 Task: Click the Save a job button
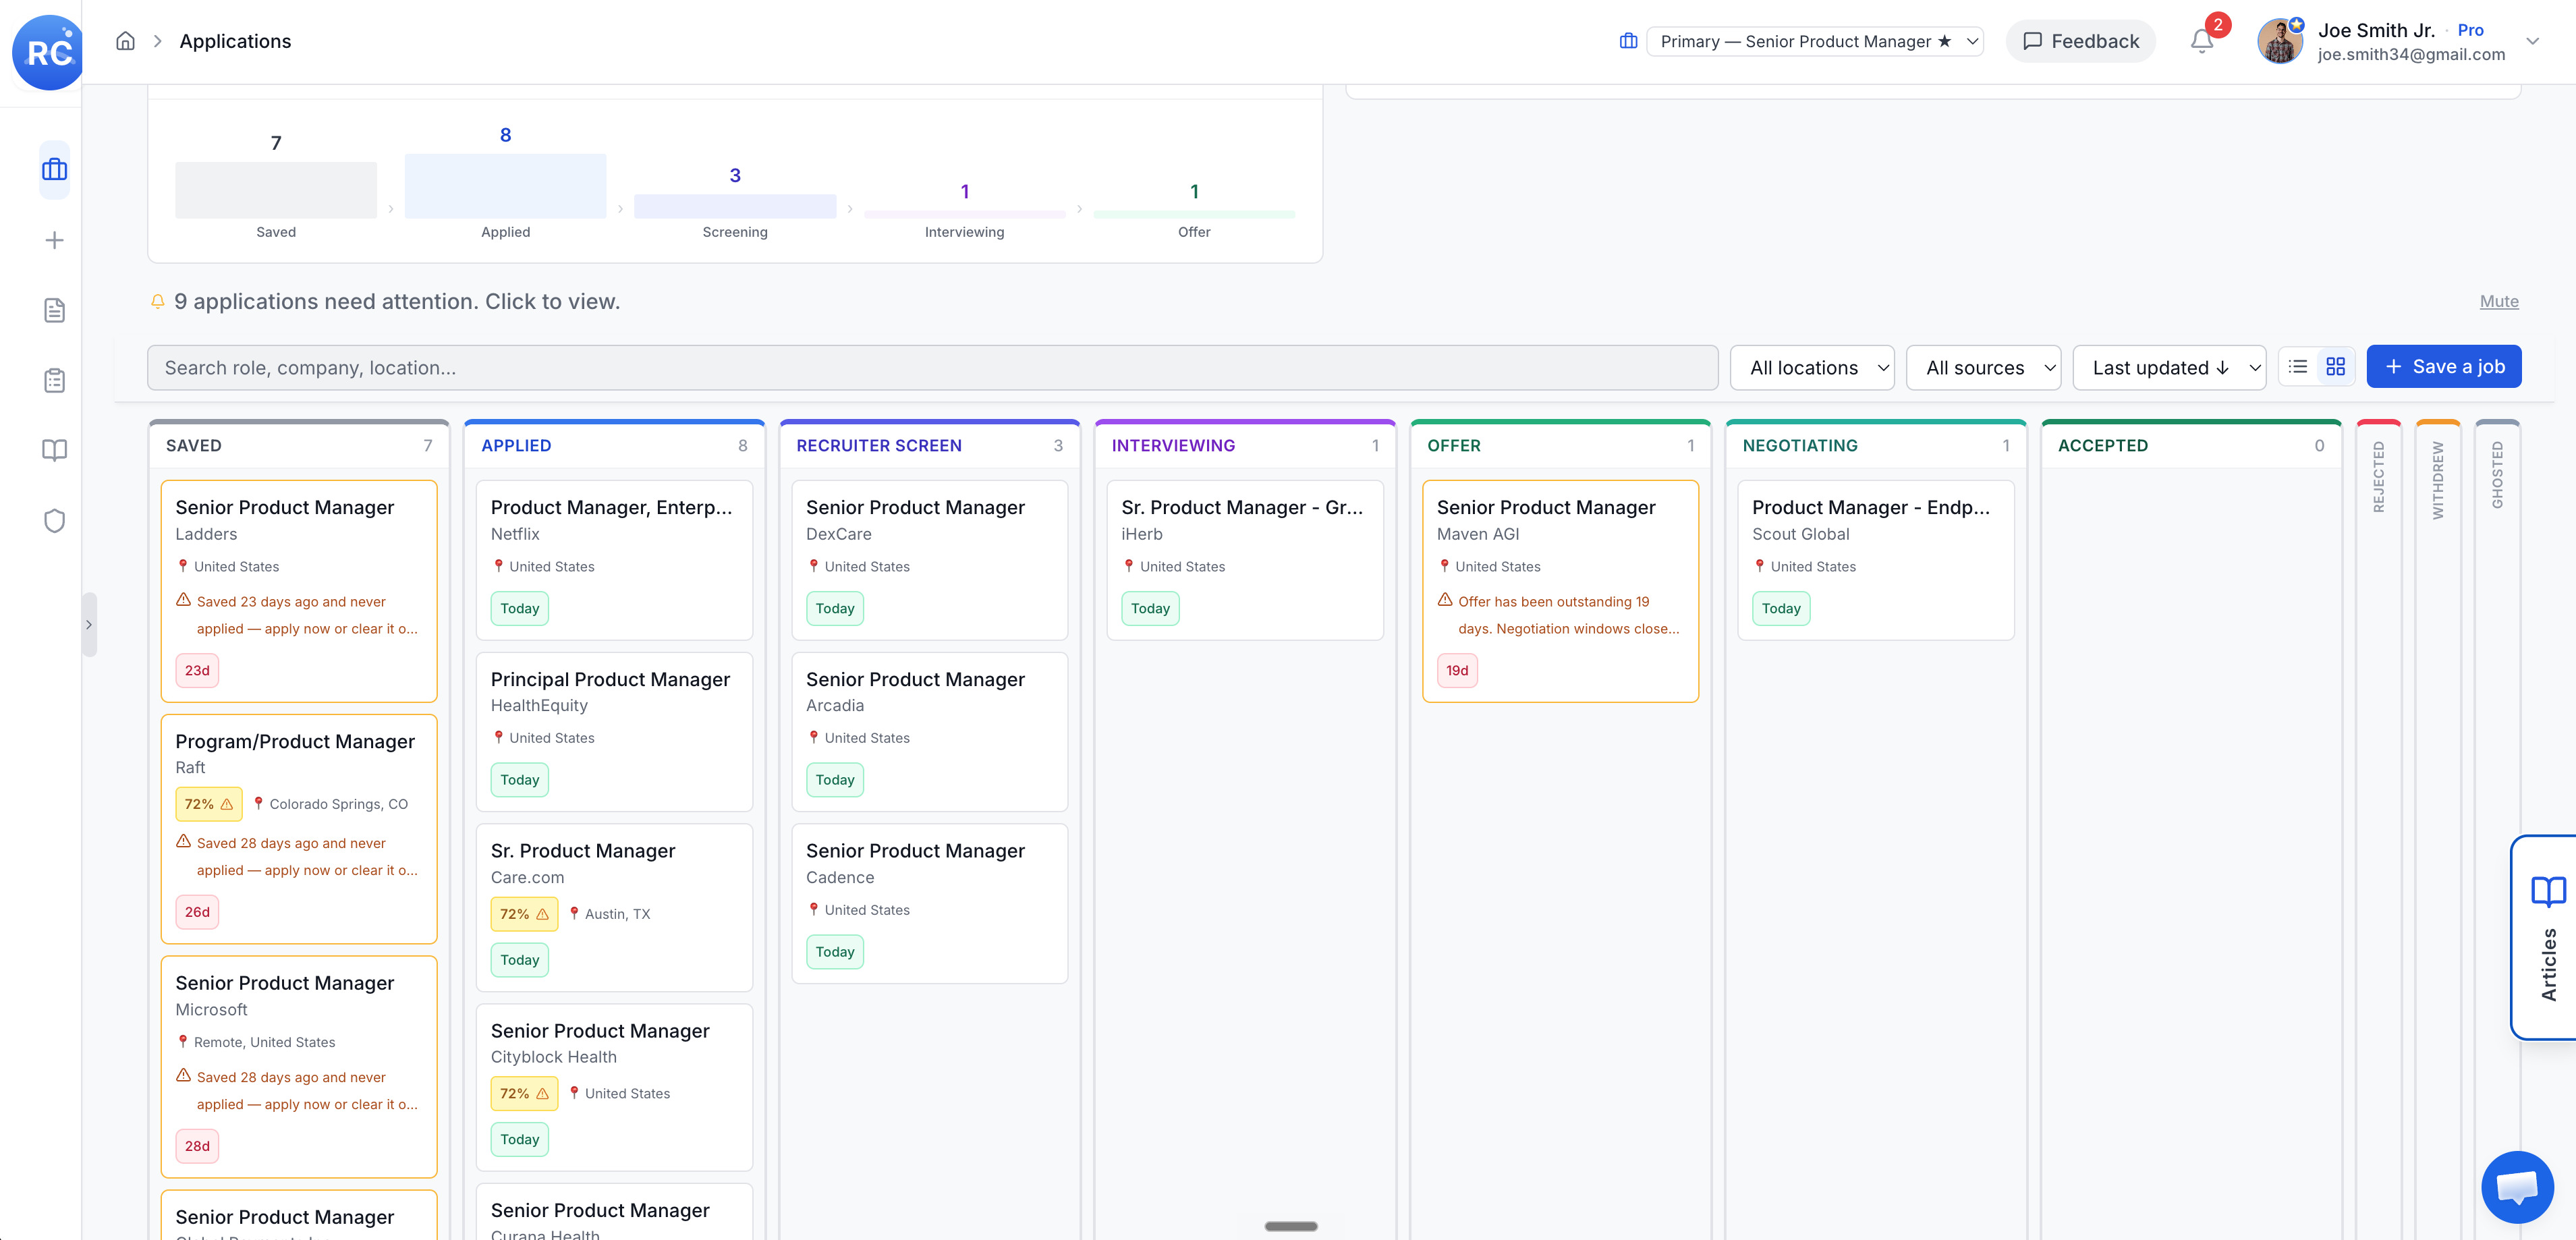[2443, 367]
